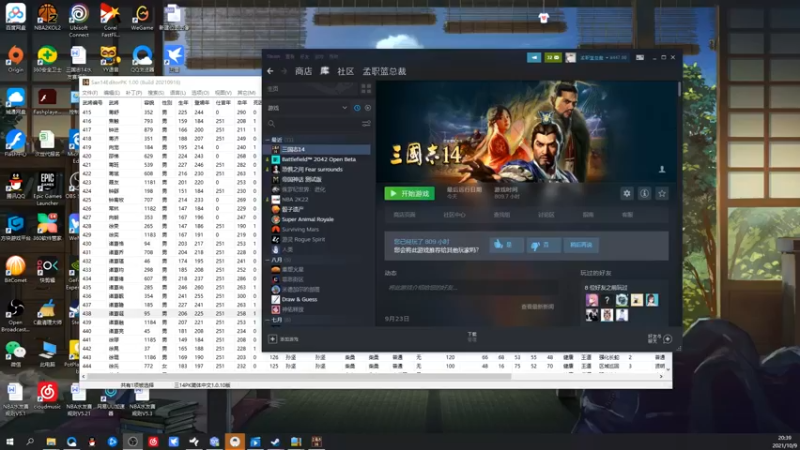Open the 库 library tab in Steam
The width and height of the screenshot is (800, 450).
324,71
